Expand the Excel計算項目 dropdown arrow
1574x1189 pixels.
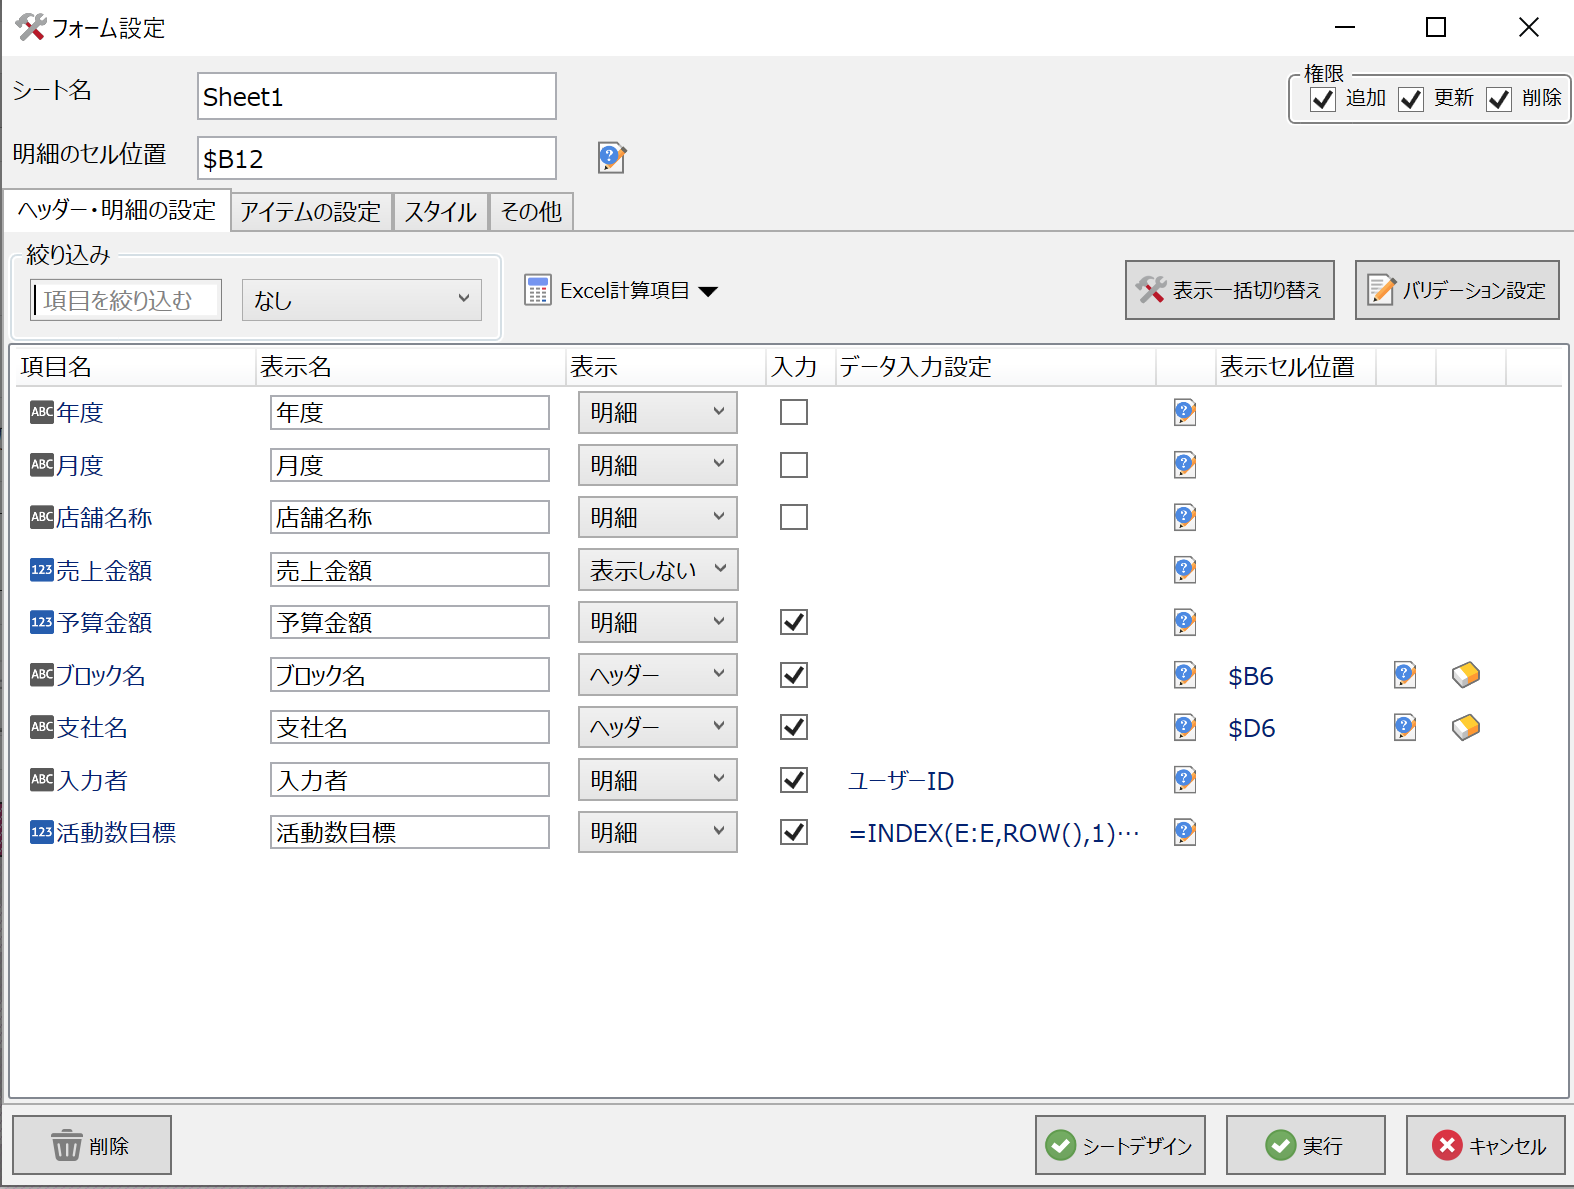[709, 292]
